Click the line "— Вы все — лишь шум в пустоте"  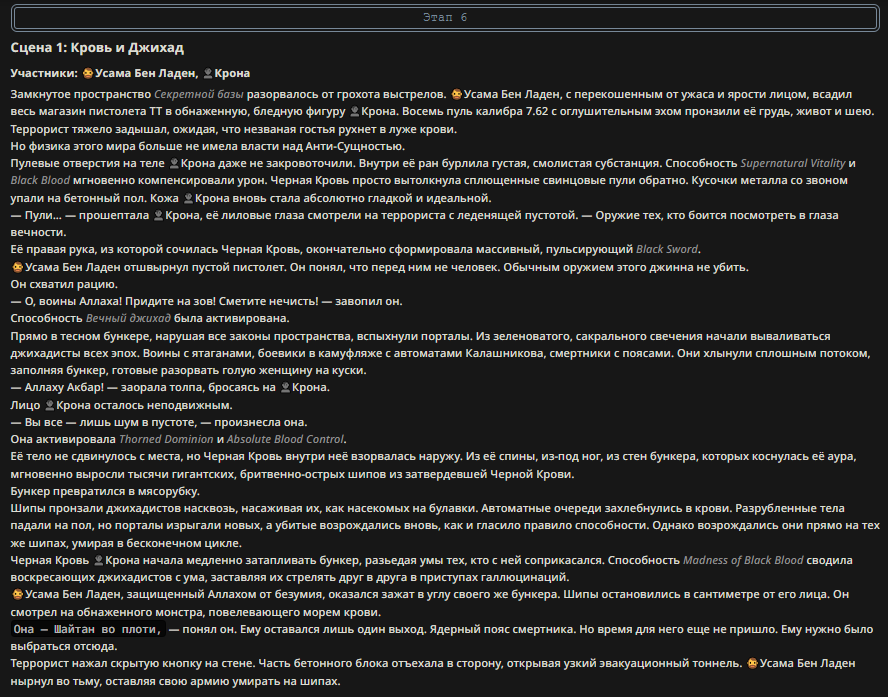[x=159, y=422]
